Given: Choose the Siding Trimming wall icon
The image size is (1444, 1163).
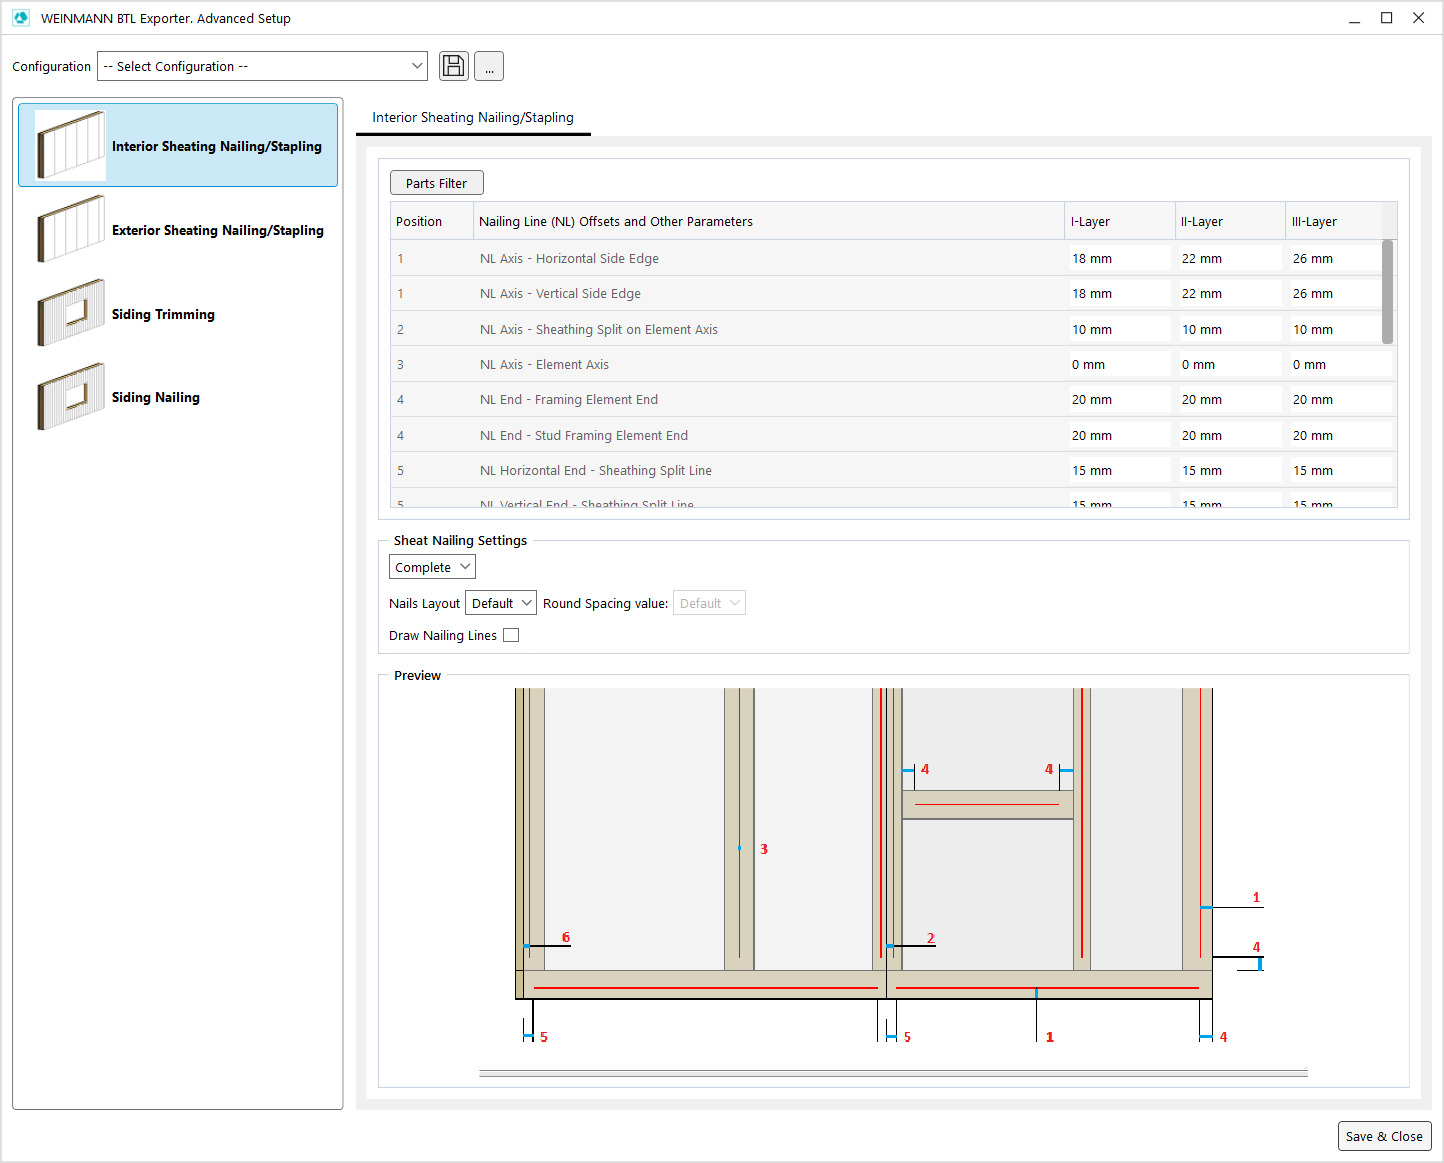Looking at the screenshot, I should point(70,313).
